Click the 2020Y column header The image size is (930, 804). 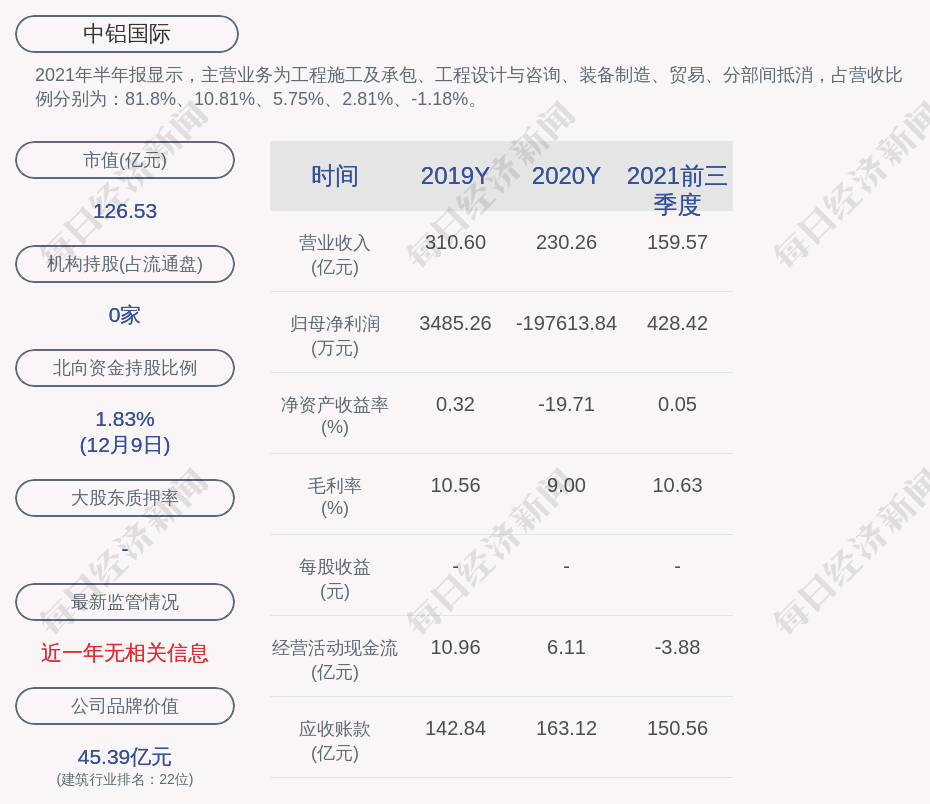point(566,176)
